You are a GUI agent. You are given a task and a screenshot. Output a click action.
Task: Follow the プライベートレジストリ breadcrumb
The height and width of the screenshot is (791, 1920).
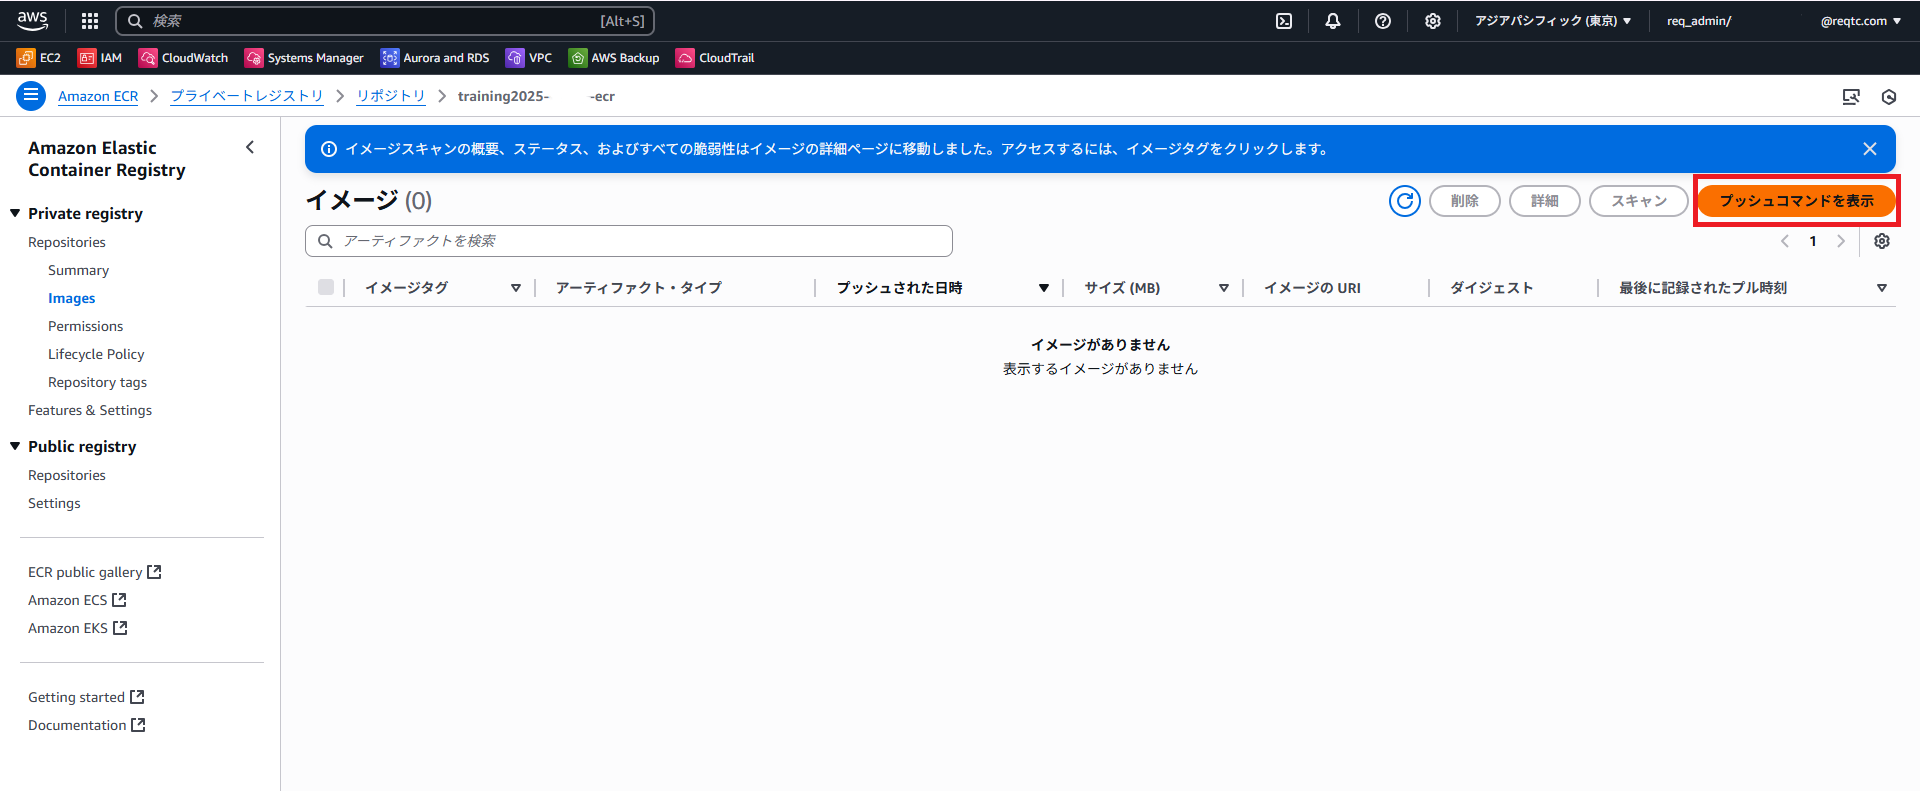(247, 96)
